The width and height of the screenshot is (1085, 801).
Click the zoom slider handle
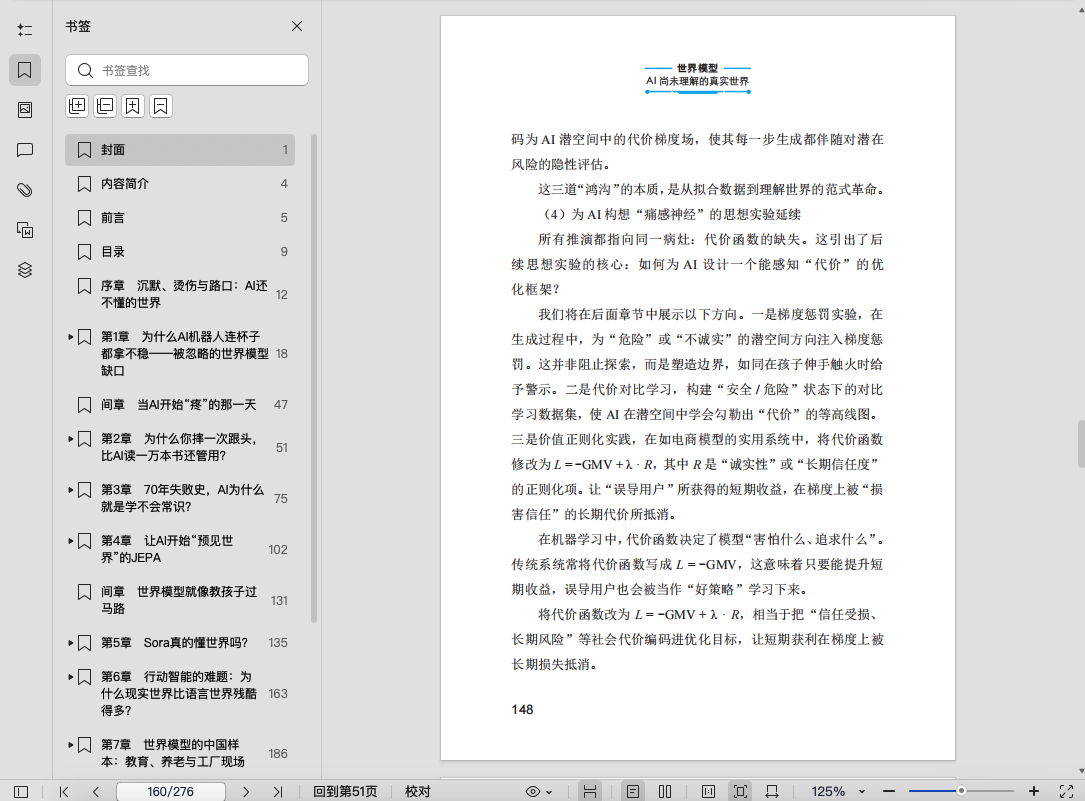coord(961,791)
